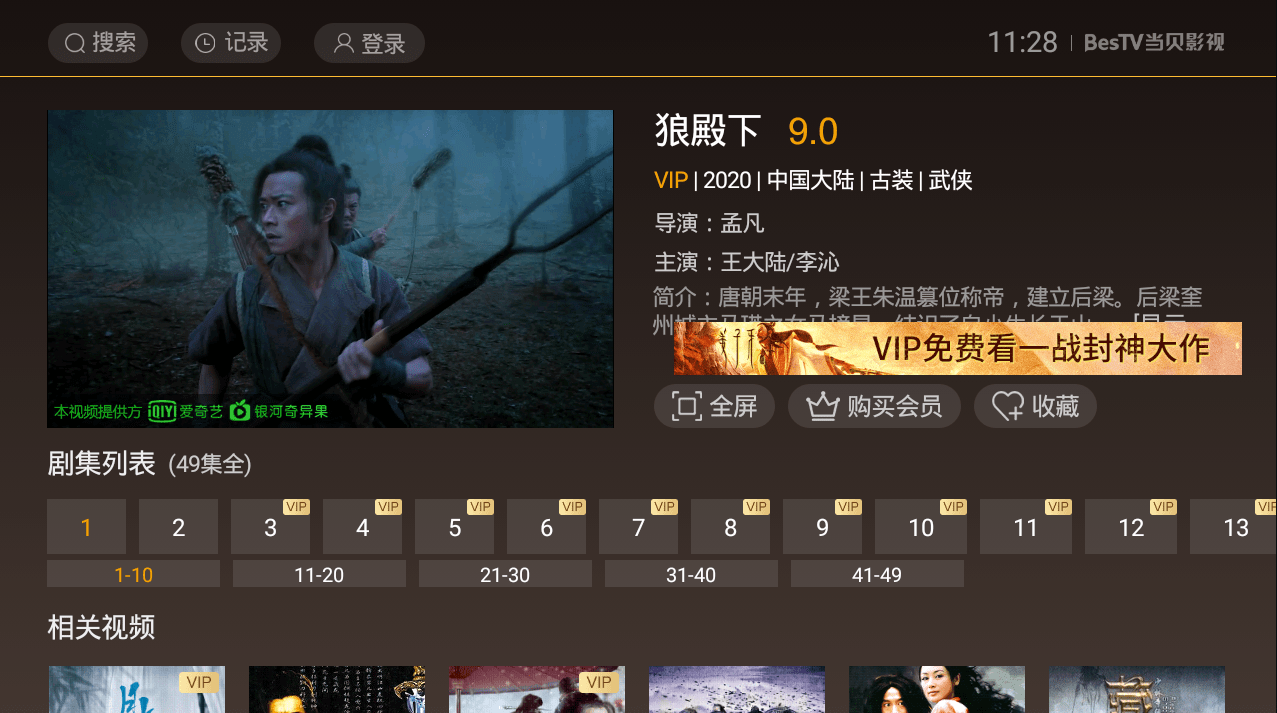Play episode 2
The width and height of the screenshot is (1277, 713).
pyautogui.click(x=178, y=527)
